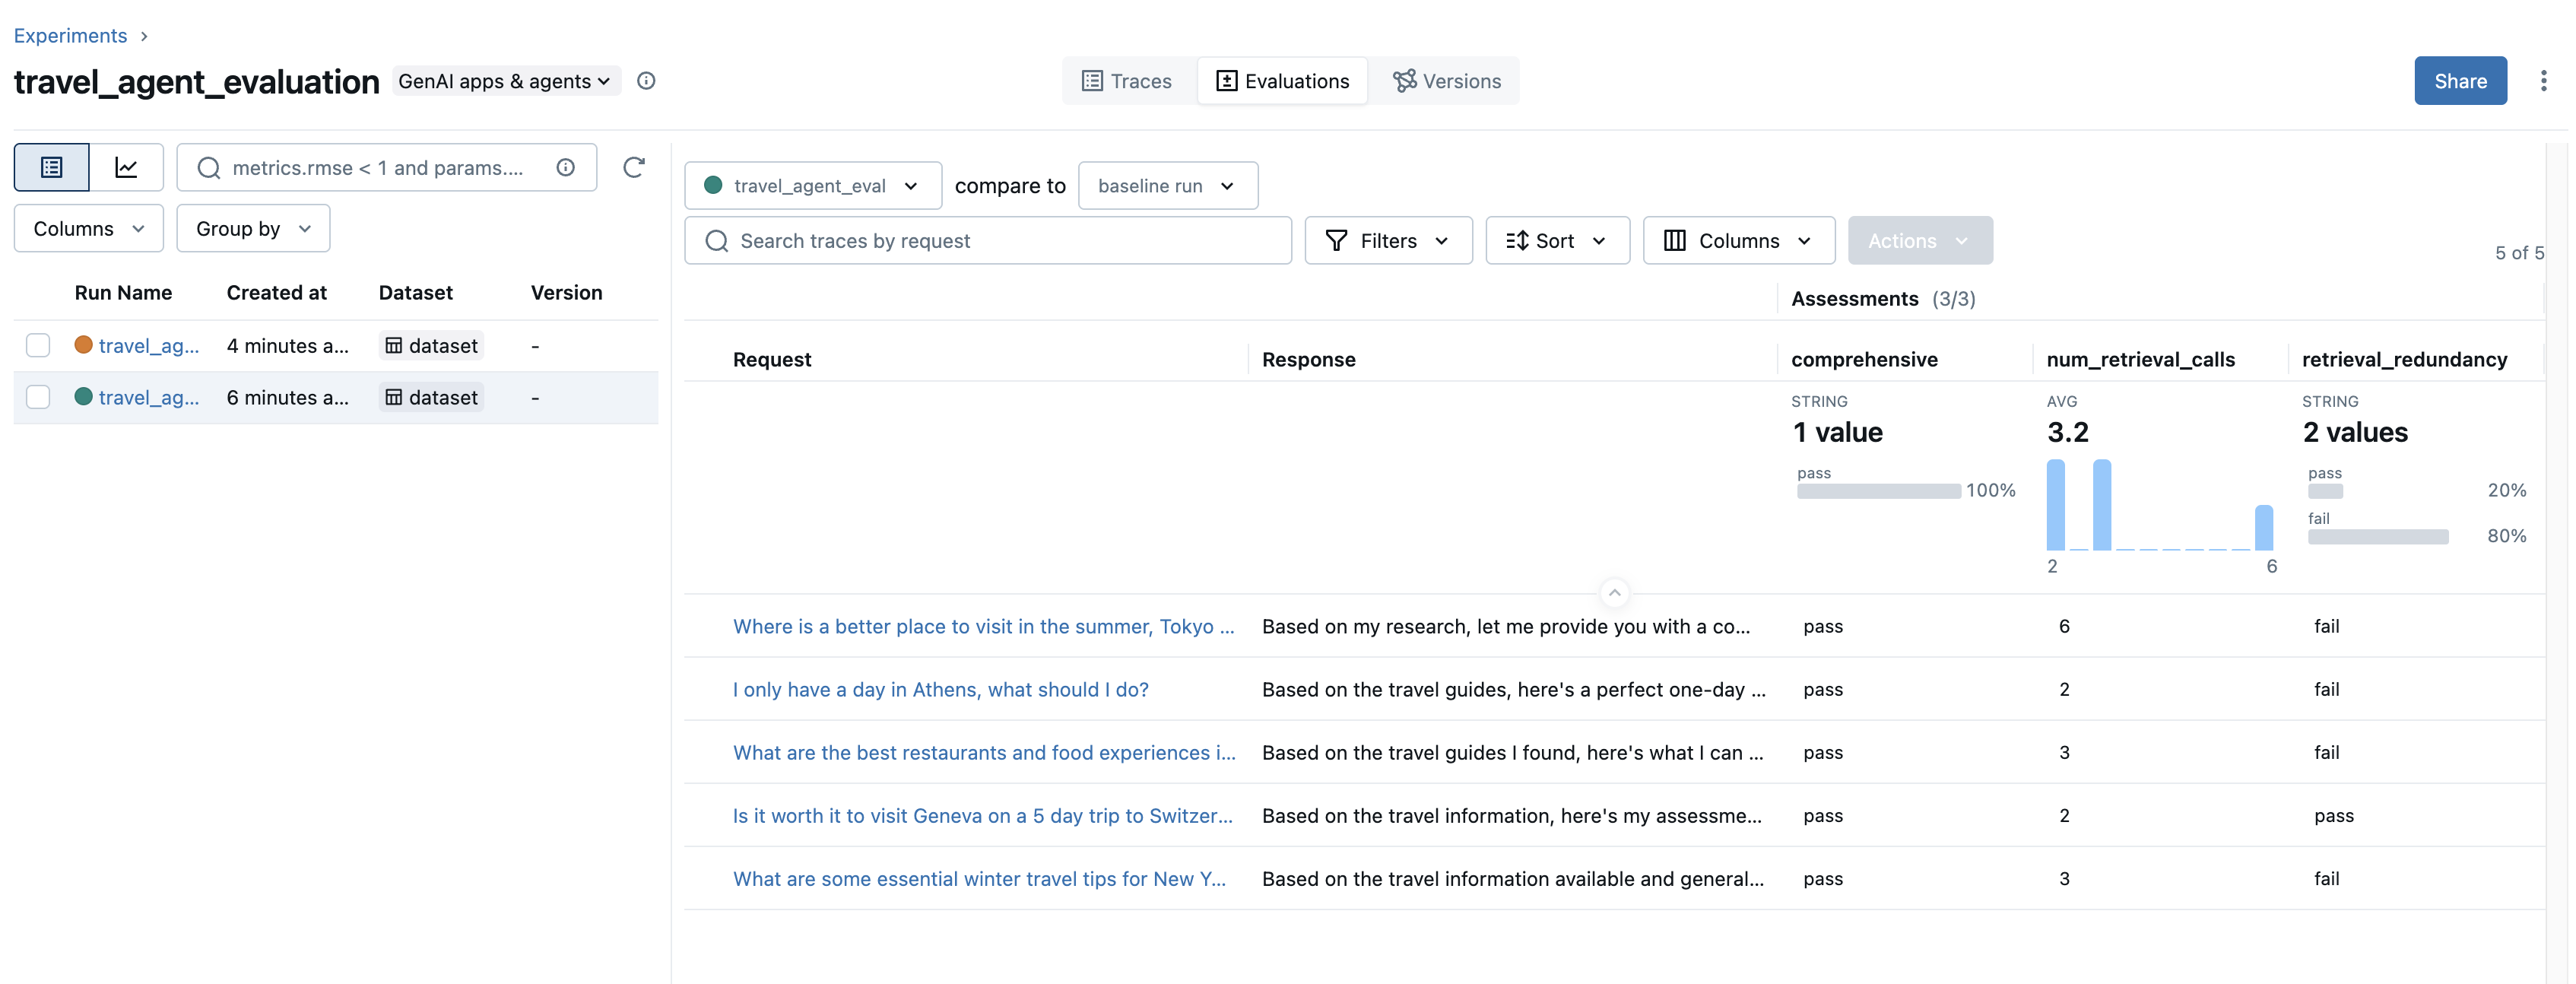Image resolution: width=2576 pixels, height=984 pixels.
Task: Refresh the runs list
Action: click(634, 167)
